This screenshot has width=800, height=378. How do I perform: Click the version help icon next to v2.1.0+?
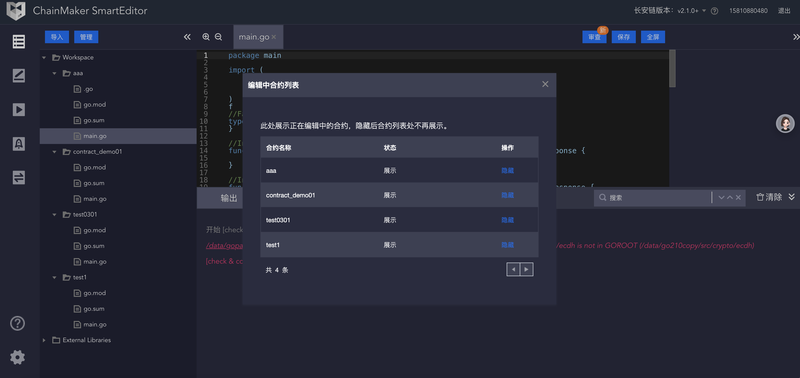coord(714,11)
